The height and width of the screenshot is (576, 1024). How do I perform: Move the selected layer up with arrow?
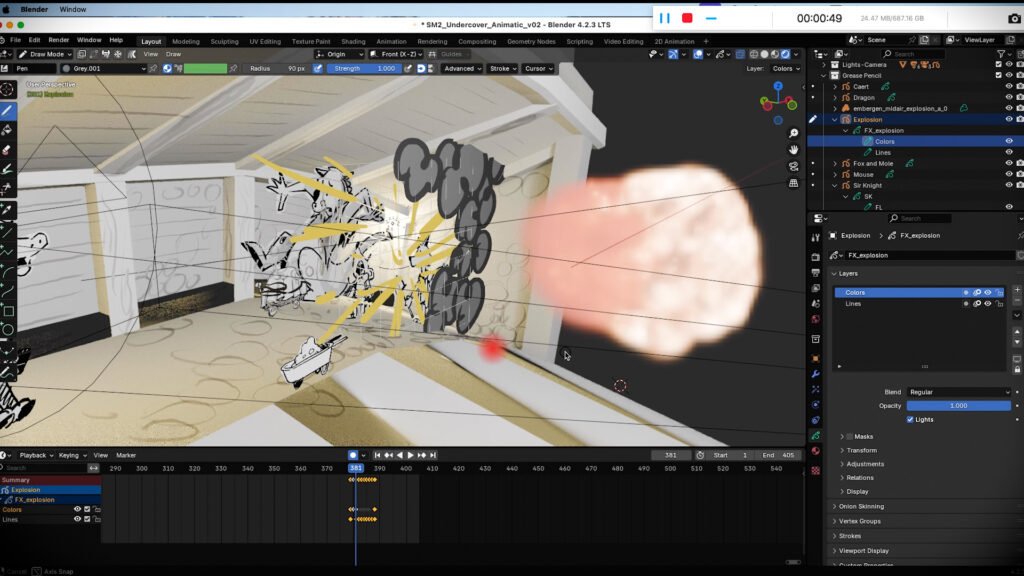[1017, 331]
